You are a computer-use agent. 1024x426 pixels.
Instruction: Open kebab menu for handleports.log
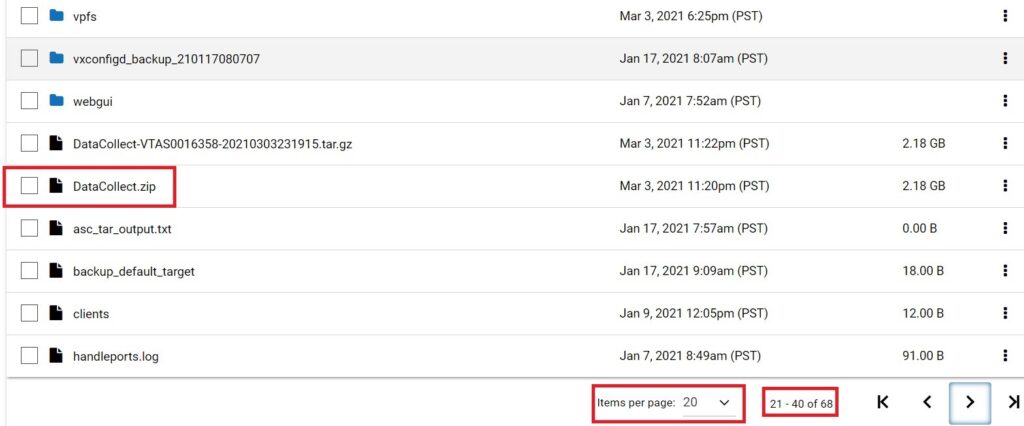pos(1004,356)
